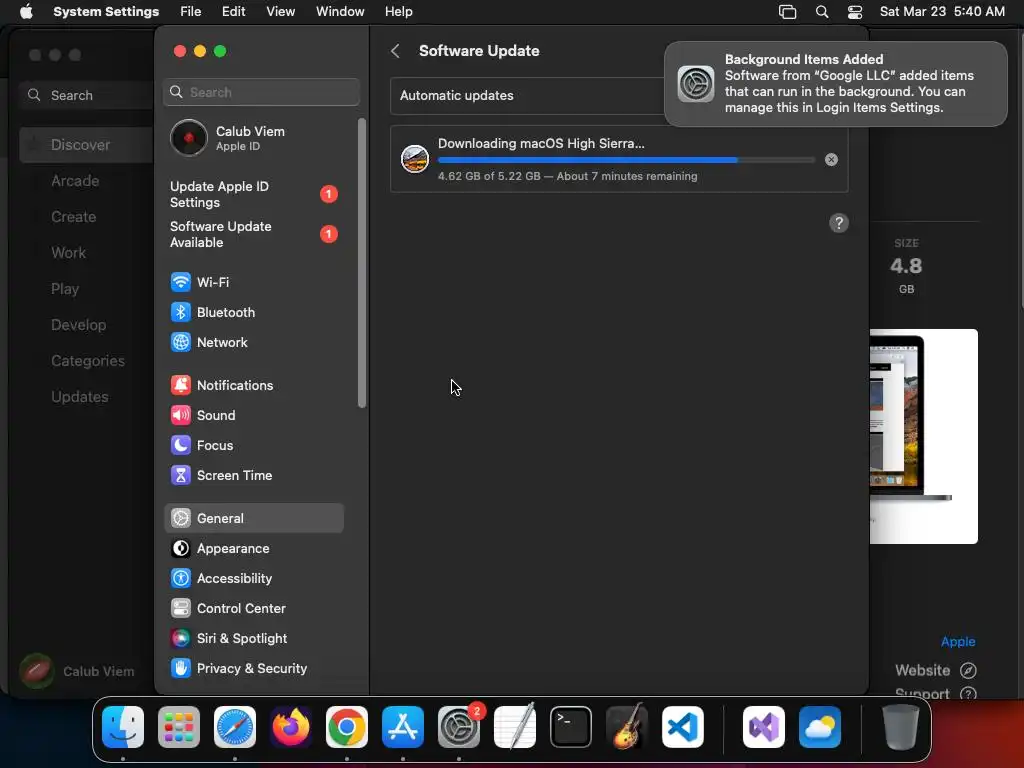Click the Stage Manager menu bar icon
Viewport: 1024px width, 768px height.
point(788,12)
